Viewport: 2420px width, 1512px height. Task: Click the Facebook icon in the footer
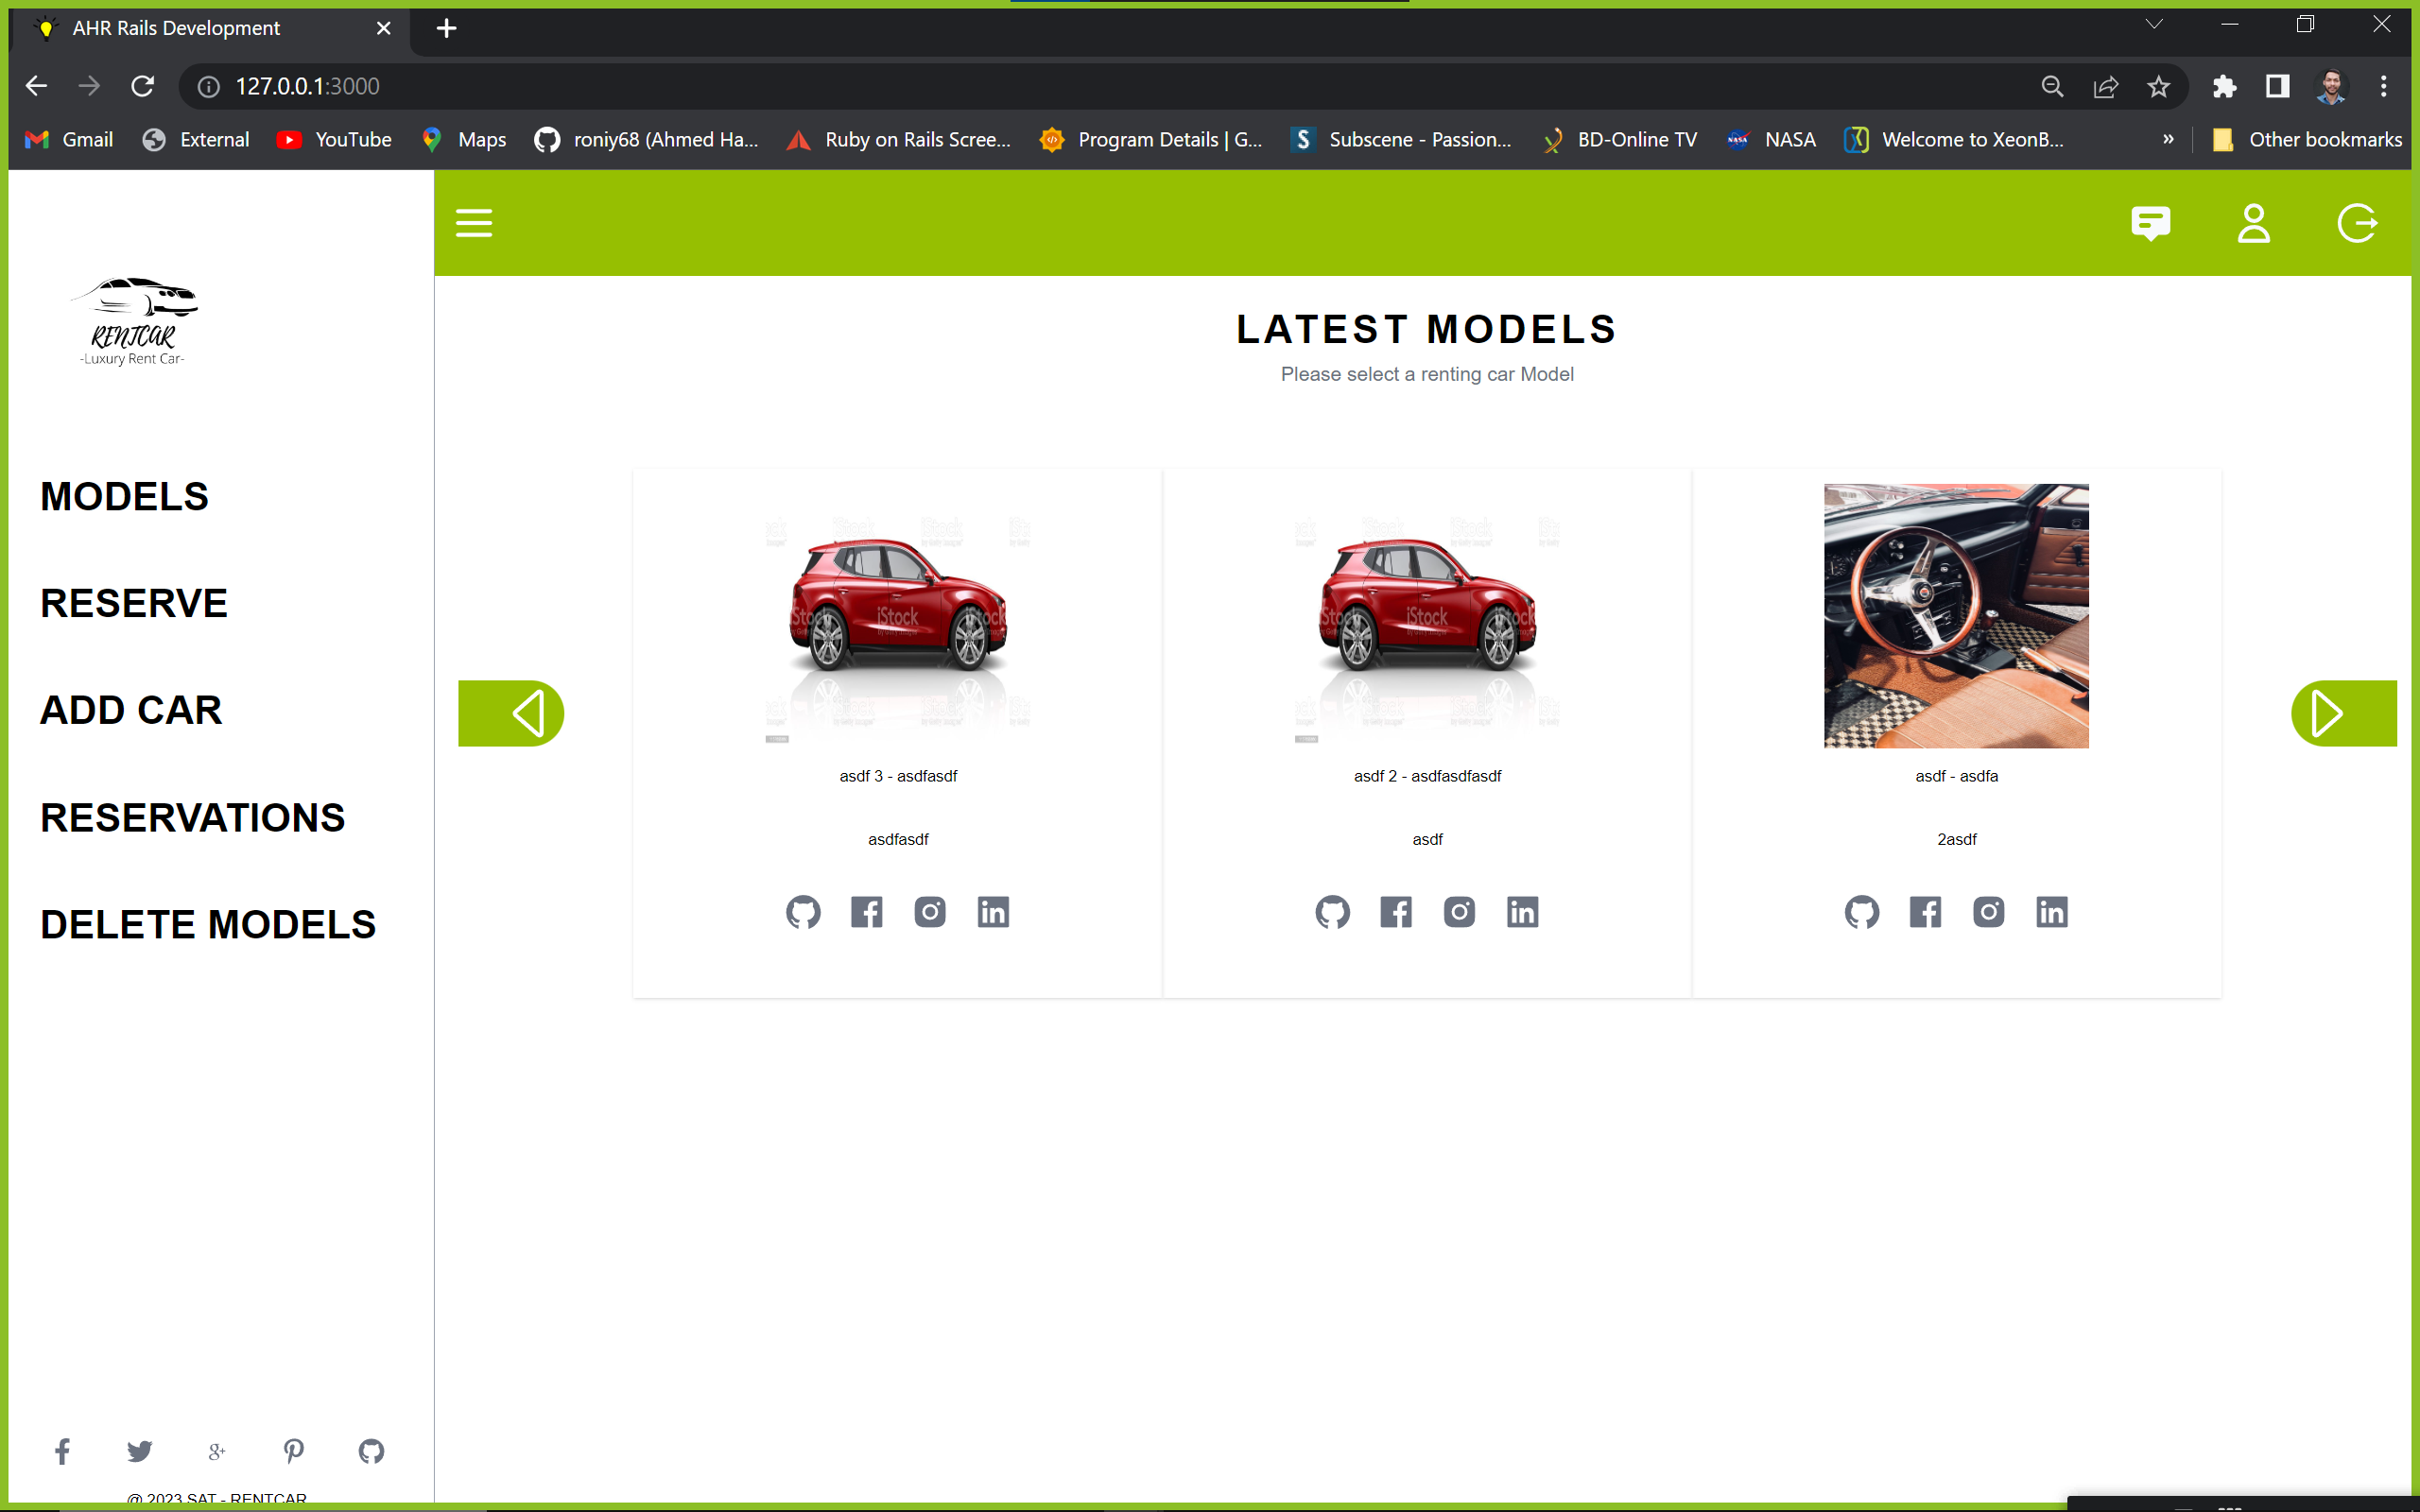click(x=62, y=1451)
